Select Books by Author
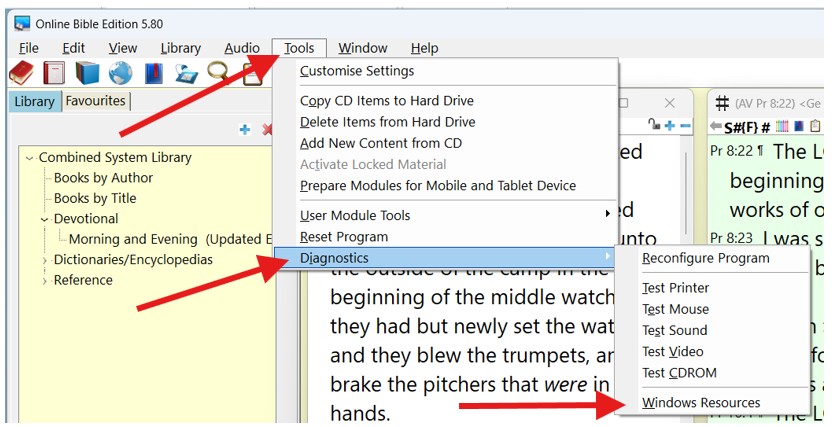This screenshot has width=832, height=427. 103,178
